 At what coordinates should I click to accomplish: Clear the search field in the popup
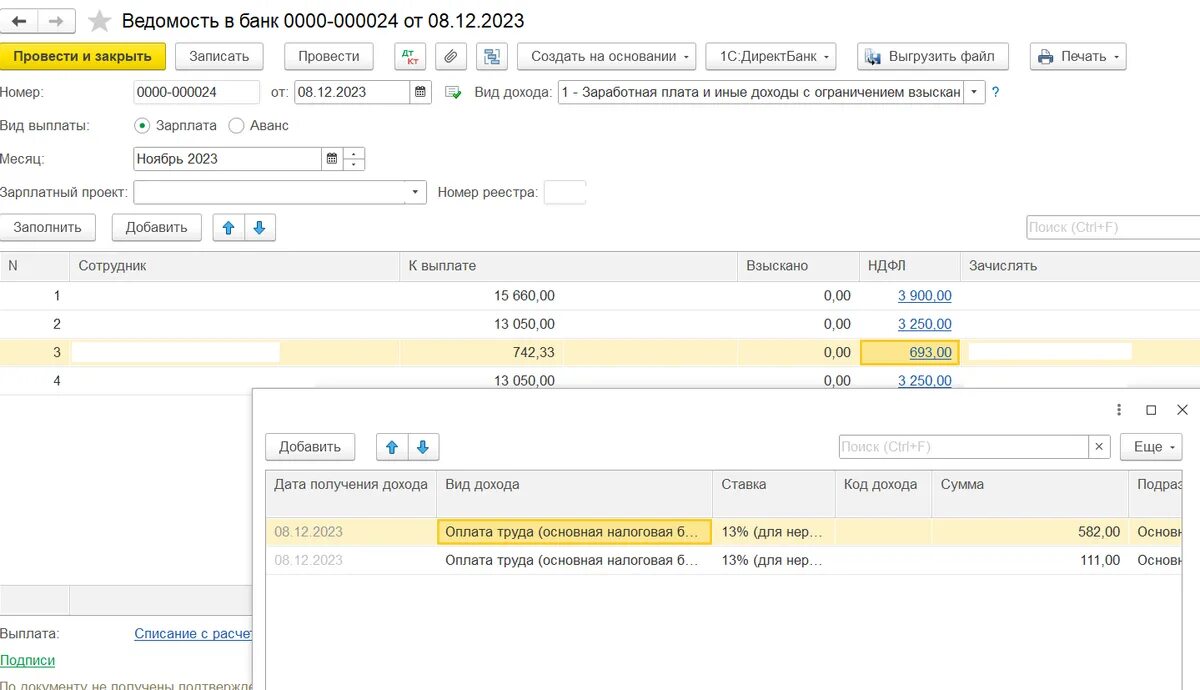pos(1100,447)
